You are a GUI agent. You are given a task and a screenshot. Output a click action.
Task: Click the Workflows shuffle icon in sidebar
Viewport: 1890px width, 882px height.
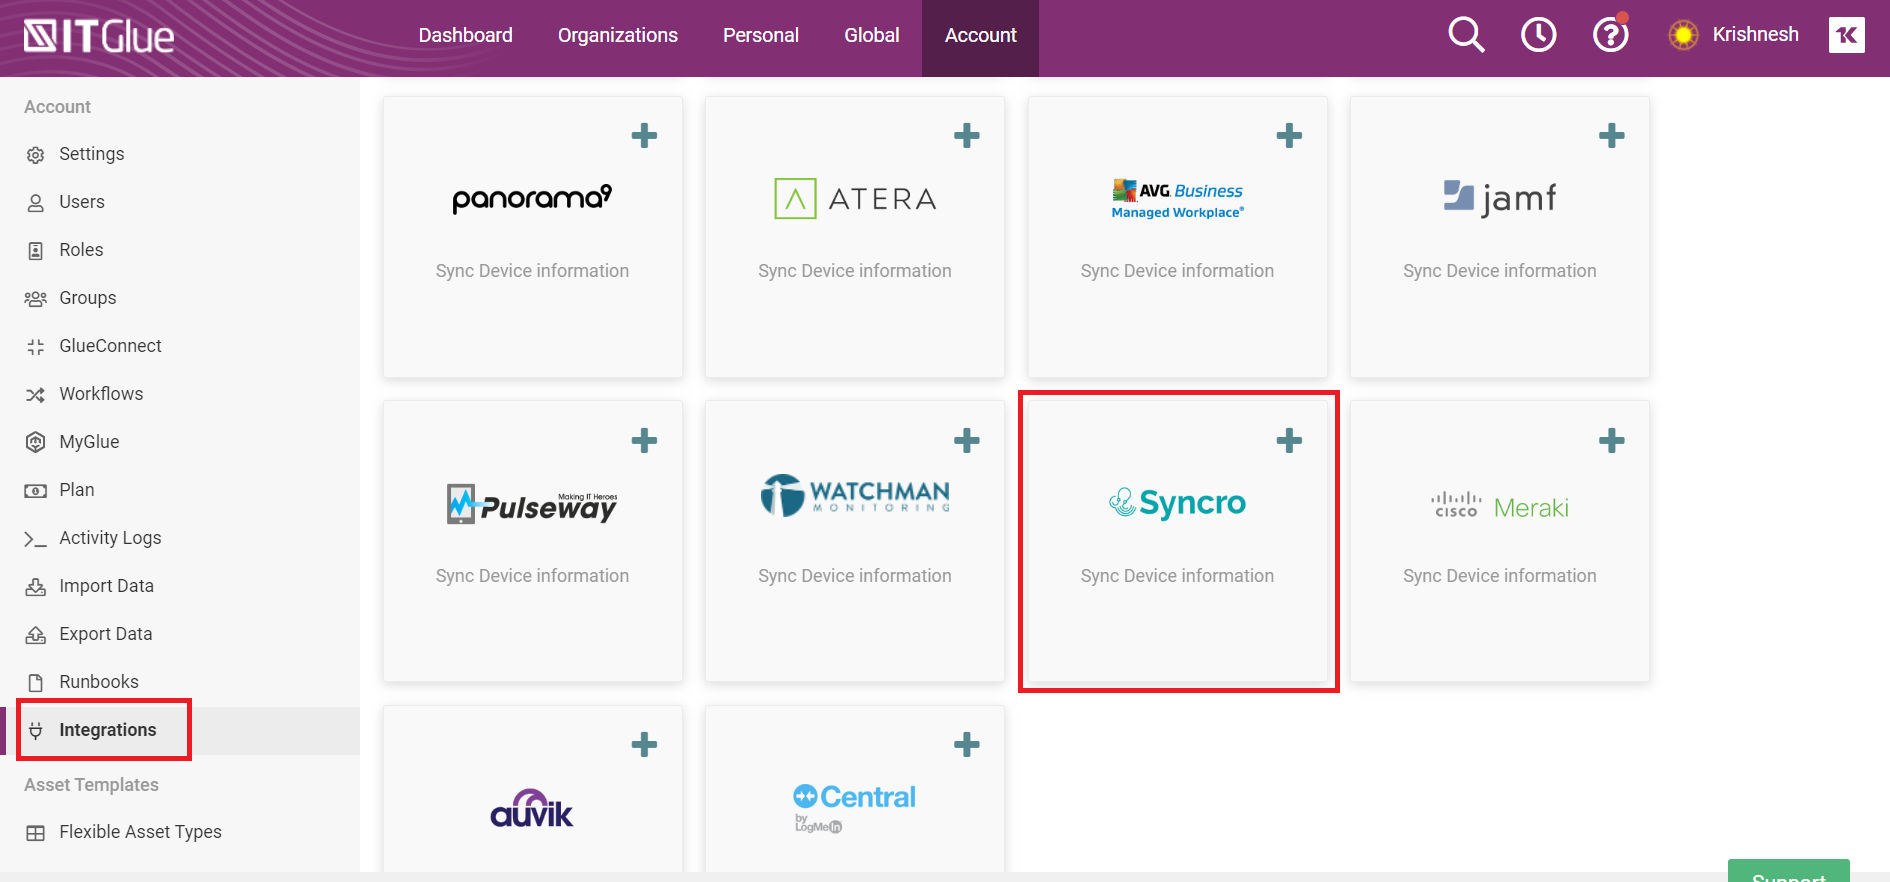pyautogui.click(x=36, y=395)
